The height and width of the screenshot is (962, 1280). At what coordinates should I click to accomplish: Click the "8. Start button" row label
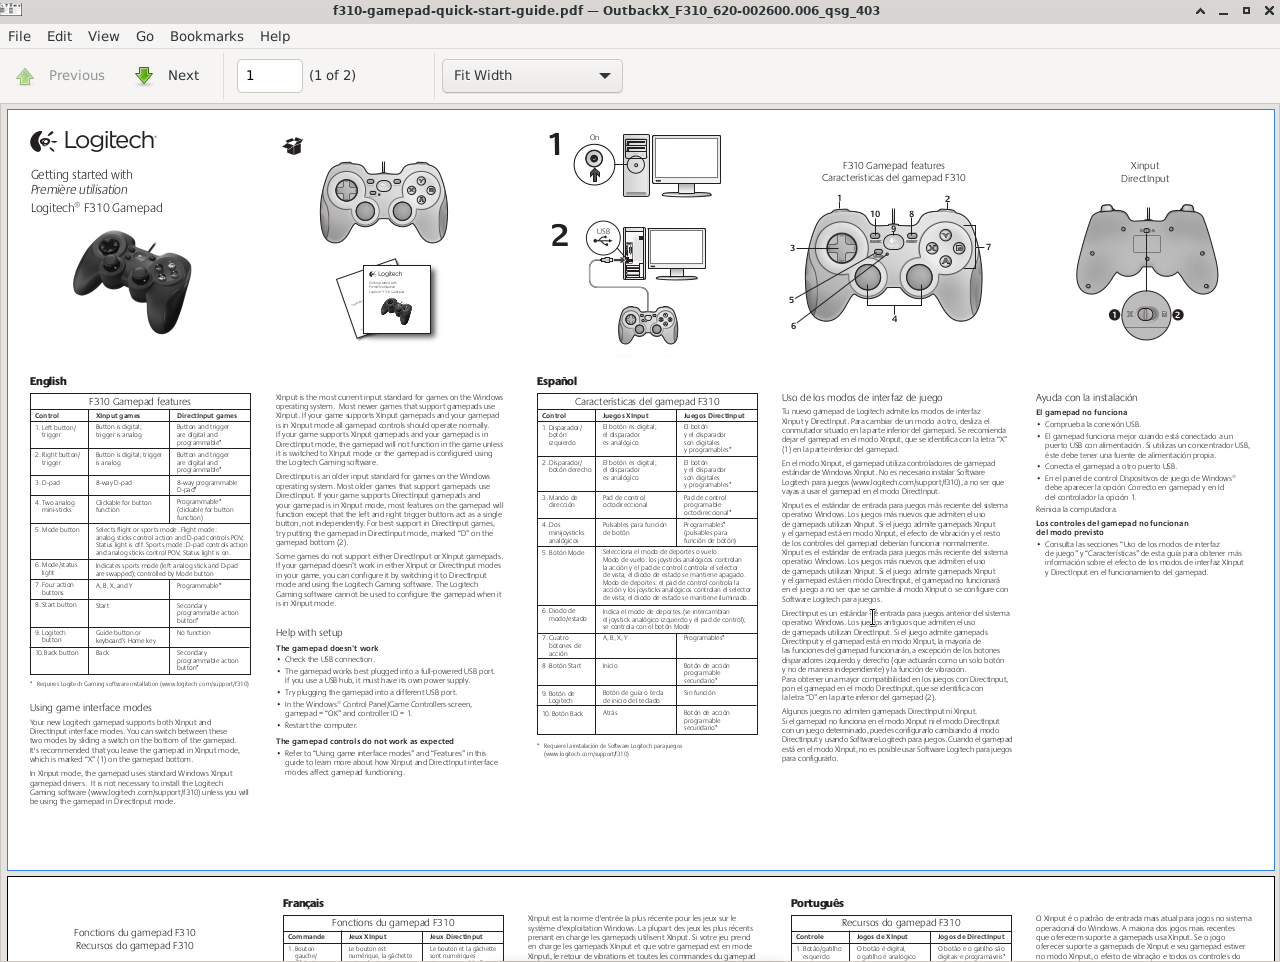(x=56, y=605)
